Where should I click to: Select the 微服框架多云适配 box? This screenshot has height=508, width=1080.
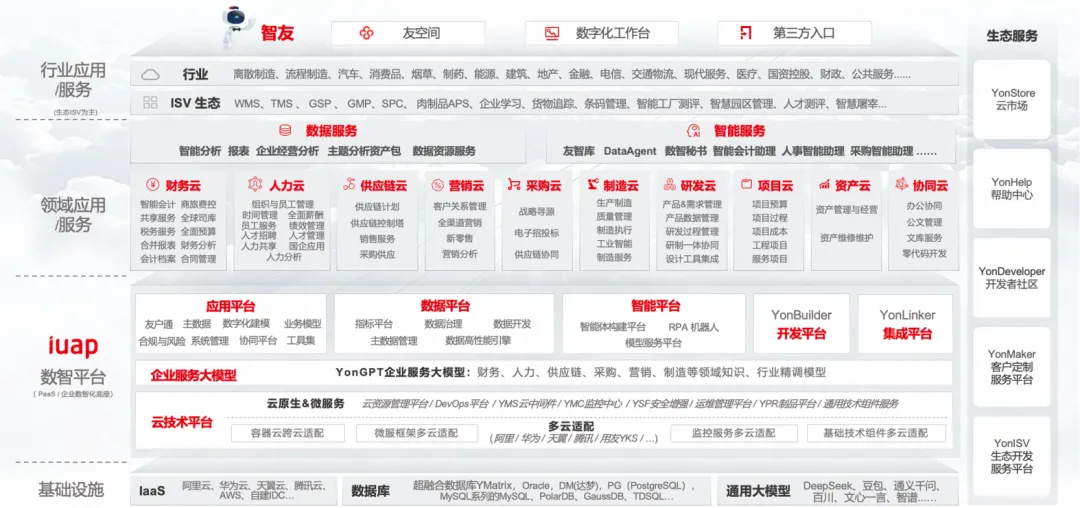click(416, 433)
